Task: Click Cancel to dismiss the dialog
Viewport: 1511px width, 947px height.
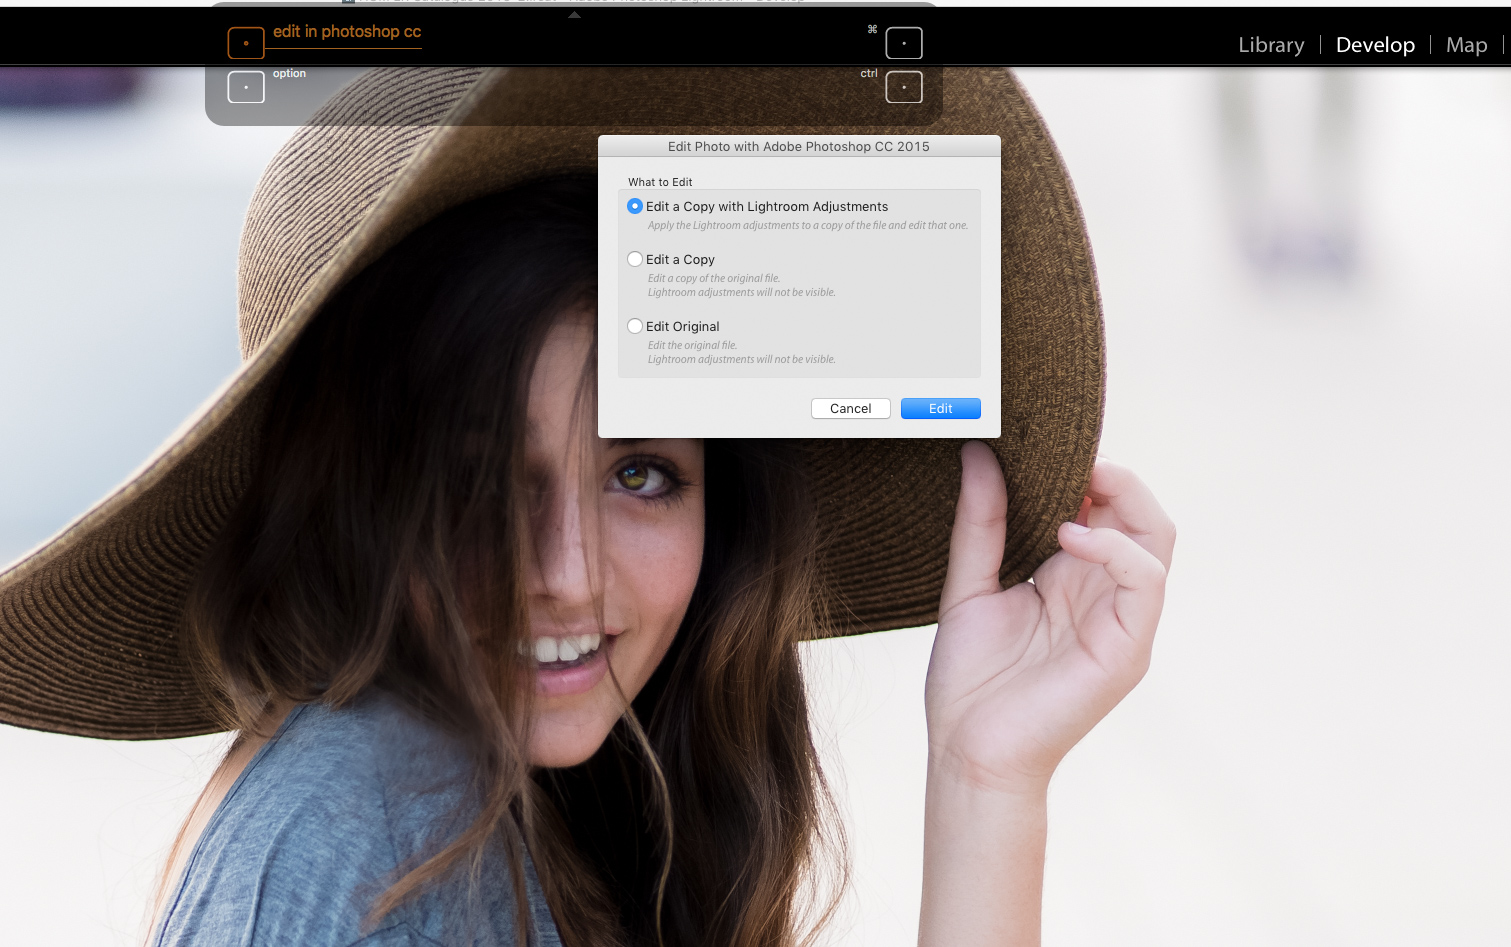Action: (x=850, y=408)
